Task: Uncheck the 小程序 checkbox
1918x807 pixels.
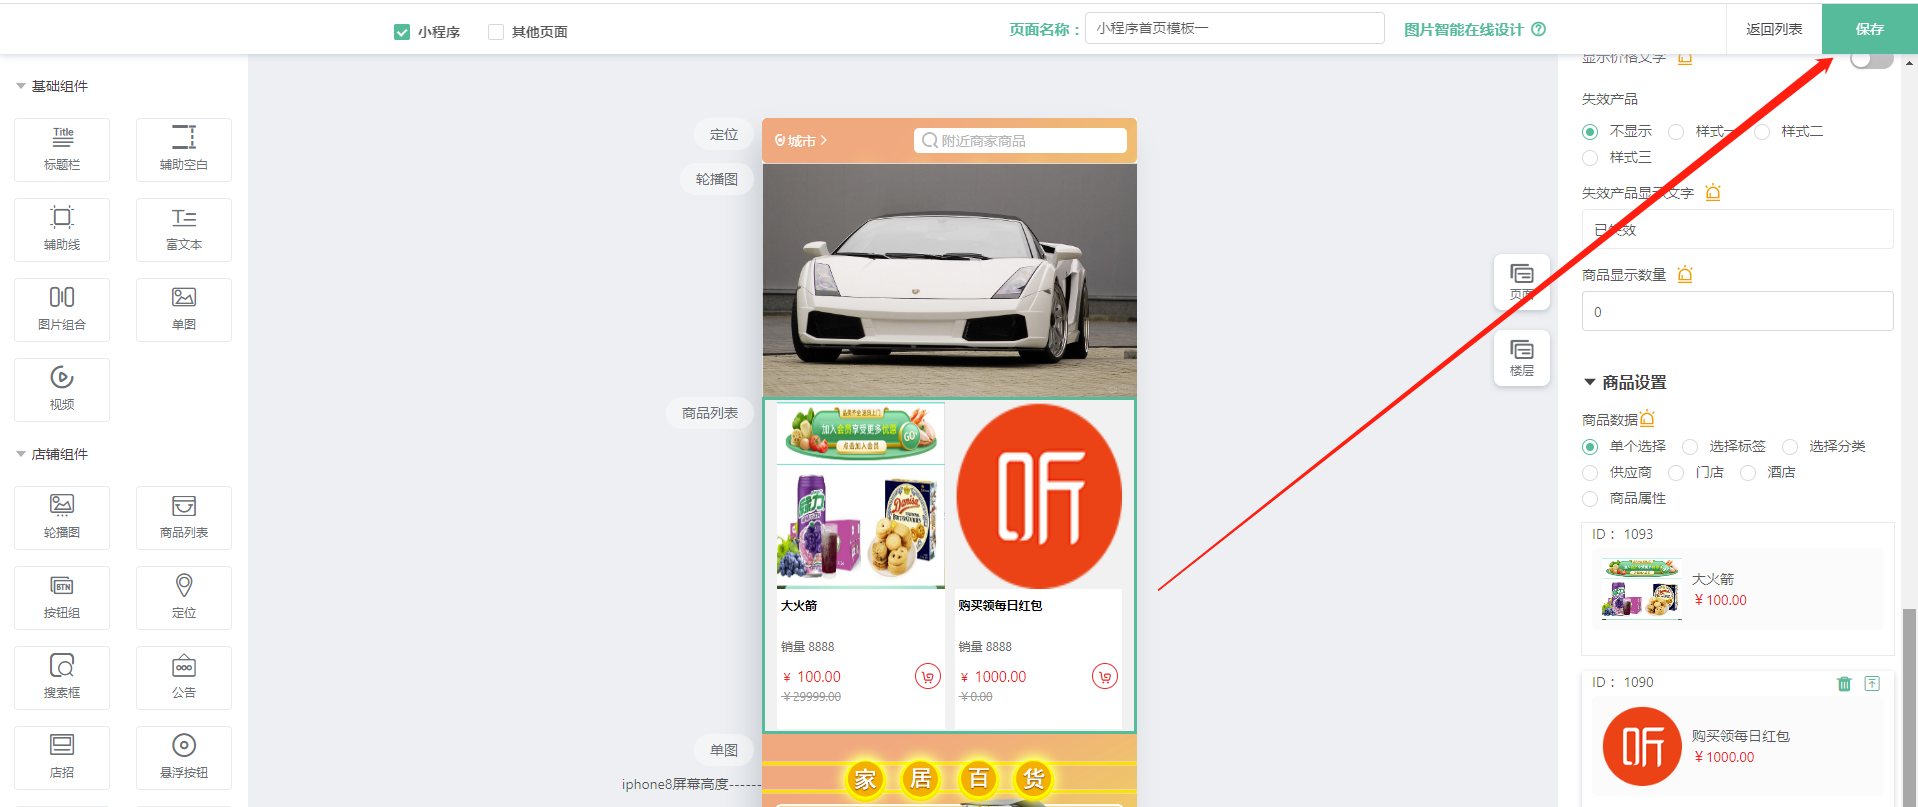Action: click(x=402, y=32)
